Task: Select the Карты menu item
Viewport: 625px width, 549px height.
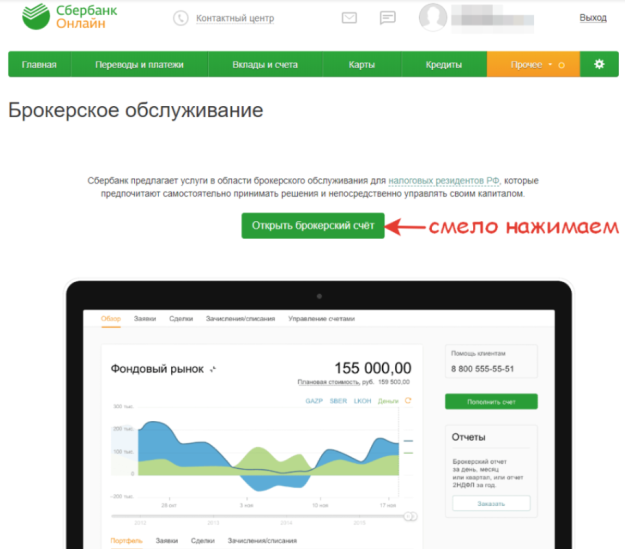Action: tap(362, 64)
